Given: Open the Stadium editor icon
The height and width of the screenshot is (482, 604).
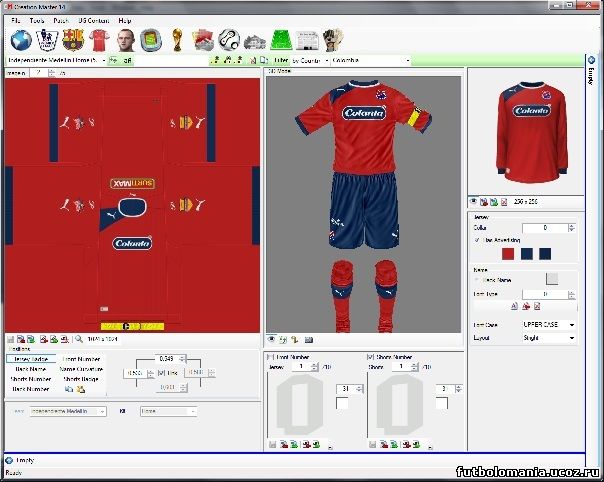Looking at the screenshot, I should (x=151, y=40).
